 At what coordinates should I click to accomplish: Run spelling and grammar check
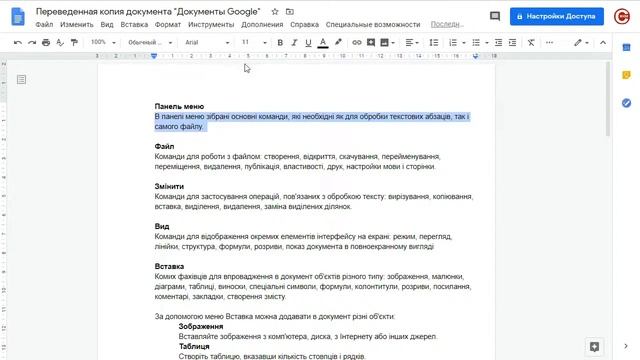pos(60,42)
